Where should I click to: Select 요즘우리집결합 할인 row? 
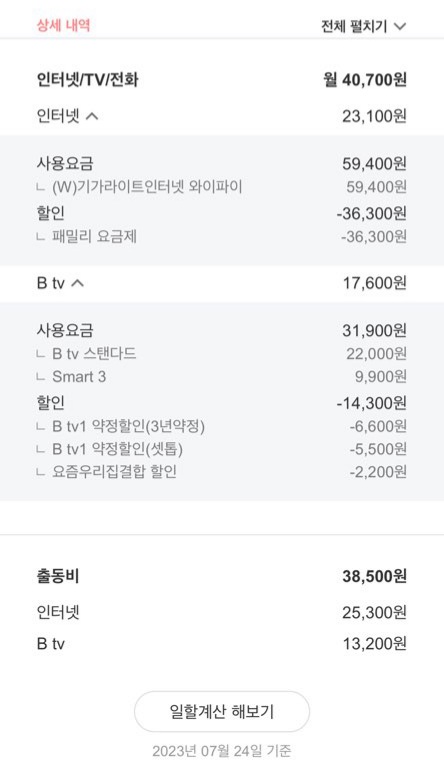pos(222,472)
